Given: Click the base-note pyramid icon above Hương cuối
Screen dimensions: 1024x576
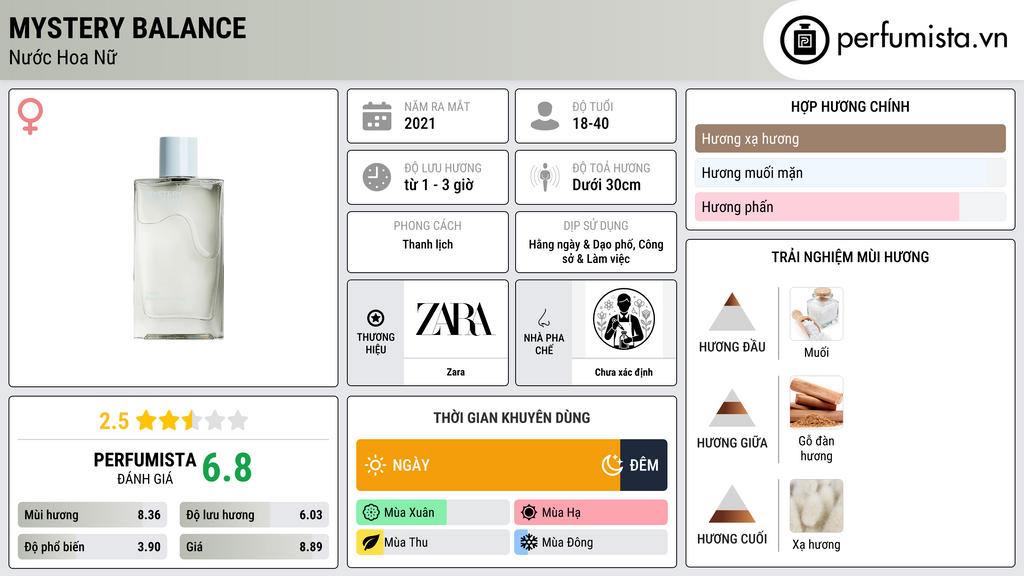Looking at the screenshot, I should (732, 504).
